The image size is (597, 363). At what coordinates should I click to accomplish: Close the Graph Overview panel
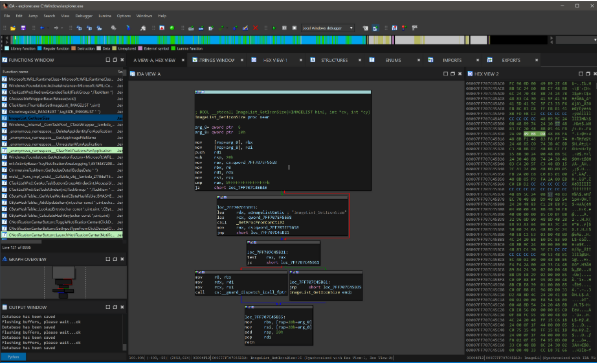[x=122, y=259]
